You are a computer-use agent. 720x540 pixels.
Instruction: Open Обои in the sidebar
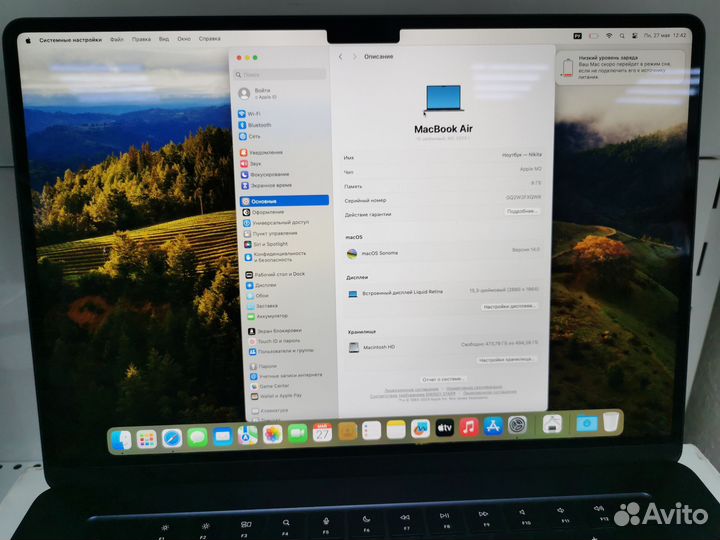coord(258,296)
